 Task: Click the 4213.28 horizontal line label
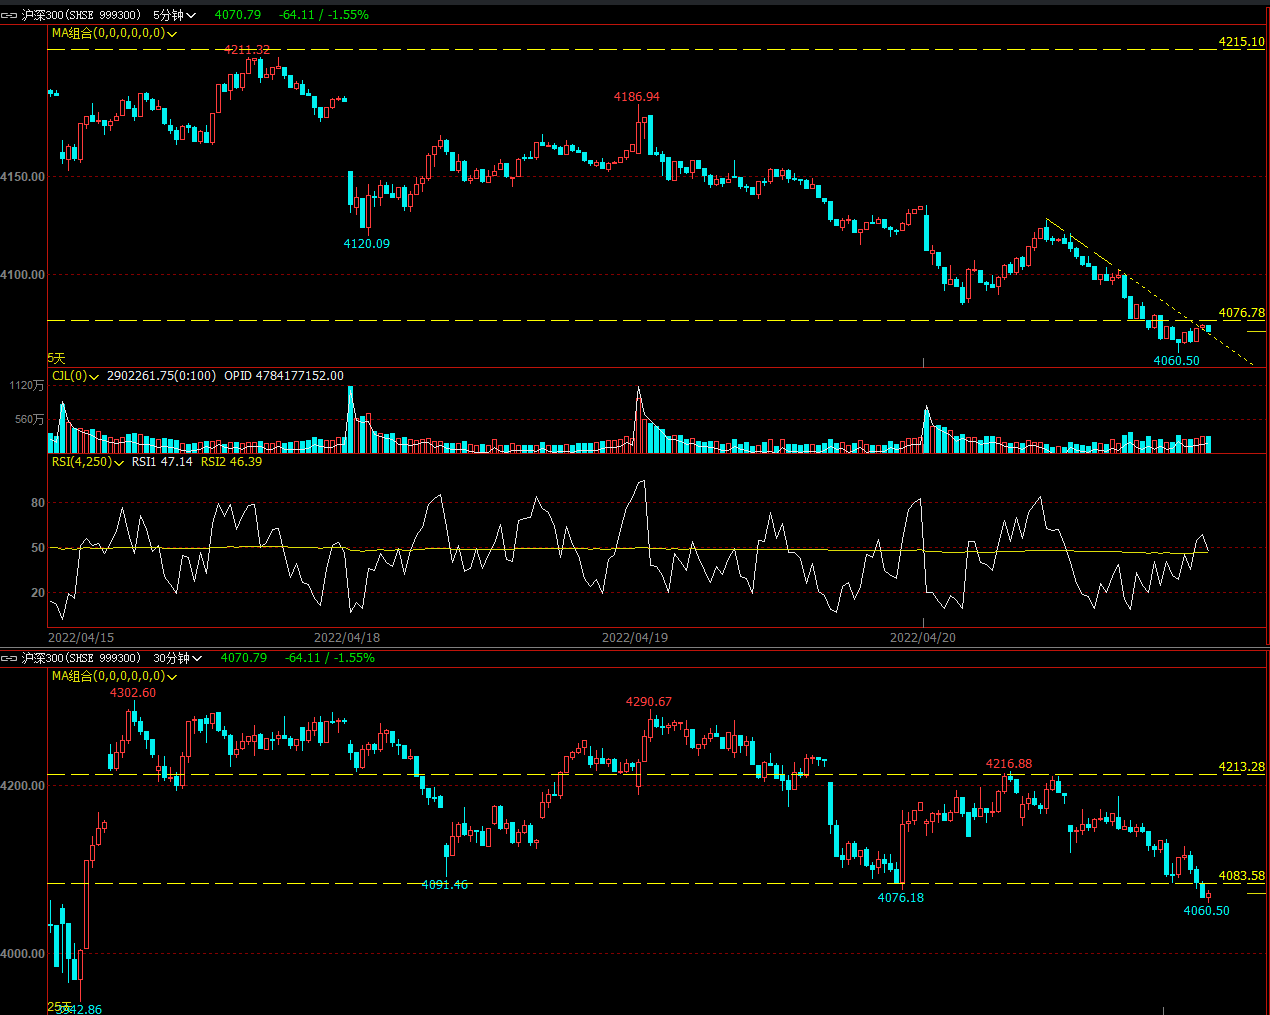click(x=1241, y=767)
